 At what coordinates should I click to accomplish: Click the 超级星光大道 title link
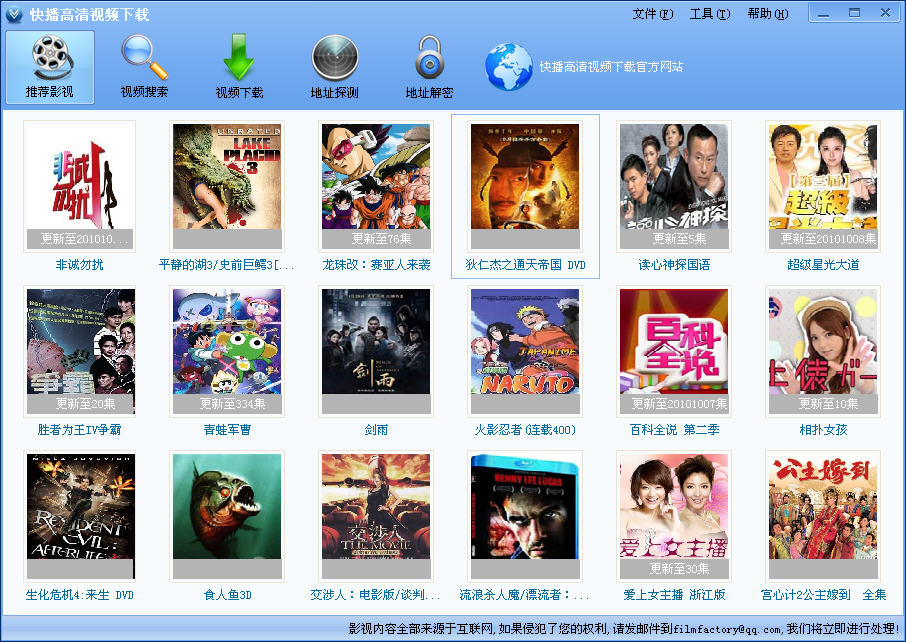point(823,265)
